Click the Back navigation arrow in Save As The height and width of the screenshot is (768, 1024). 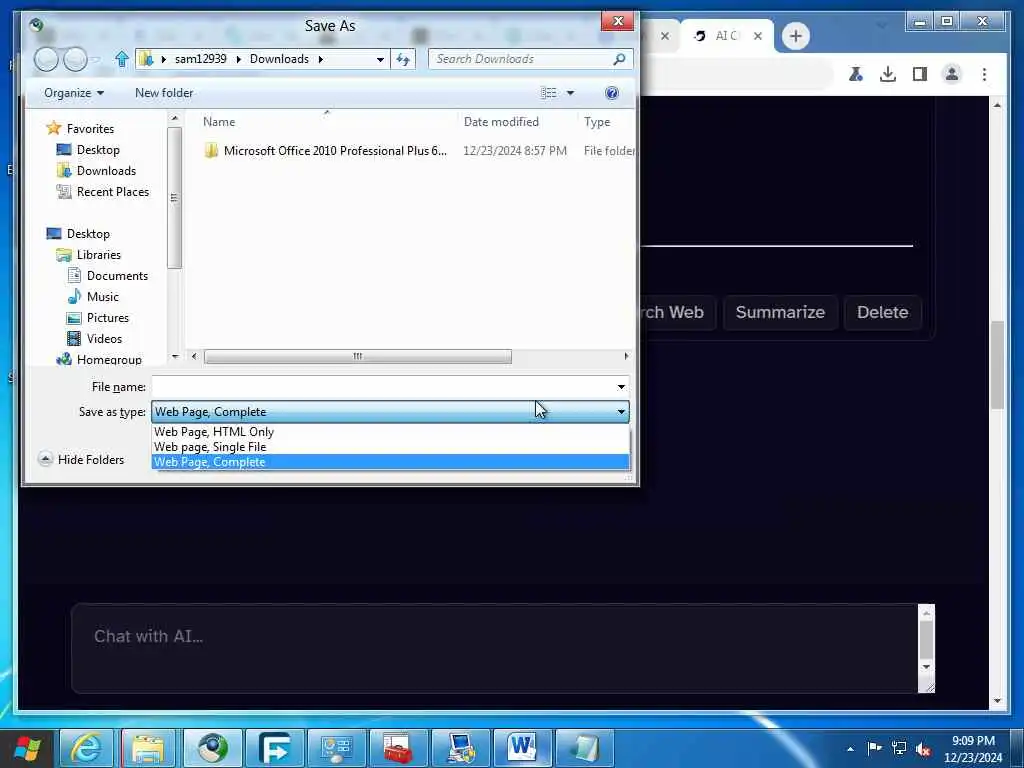(46, 59)
